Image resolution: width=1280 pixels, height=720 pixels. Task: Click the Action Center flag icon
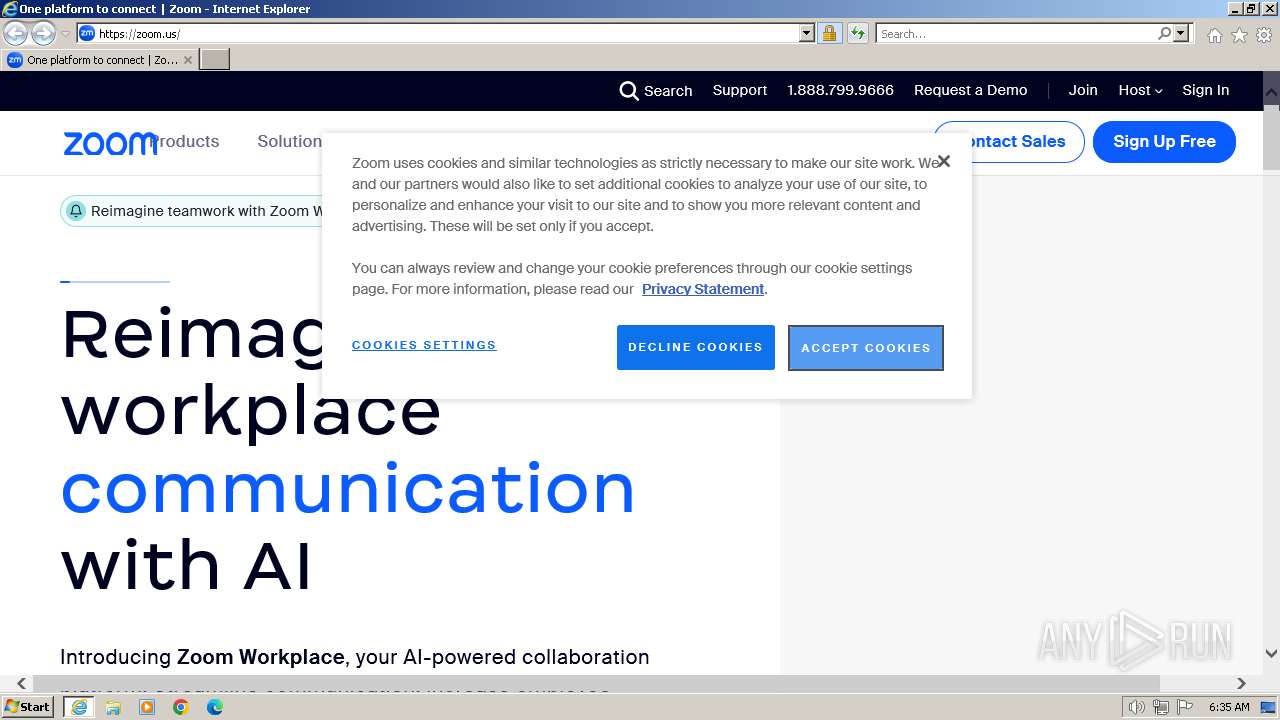pos(1185,707)
